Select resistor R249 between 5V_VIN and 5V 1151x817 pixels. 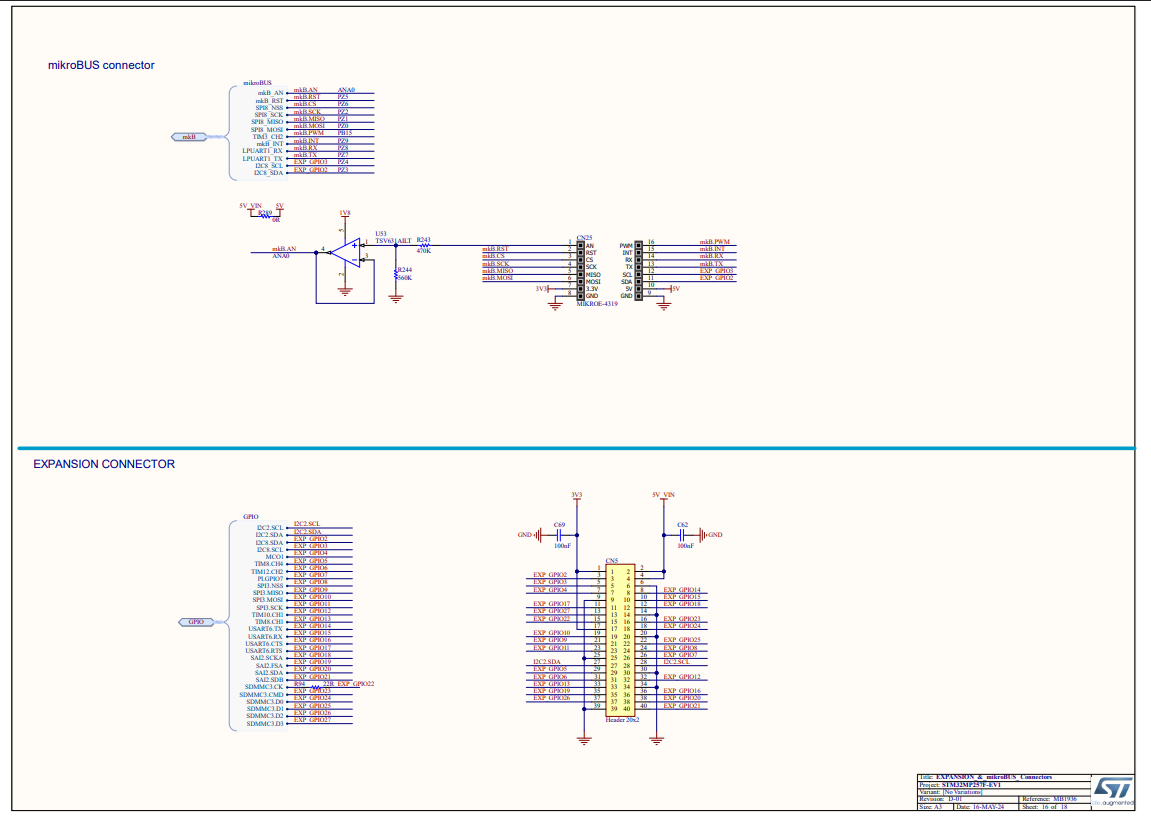[265, 216]
